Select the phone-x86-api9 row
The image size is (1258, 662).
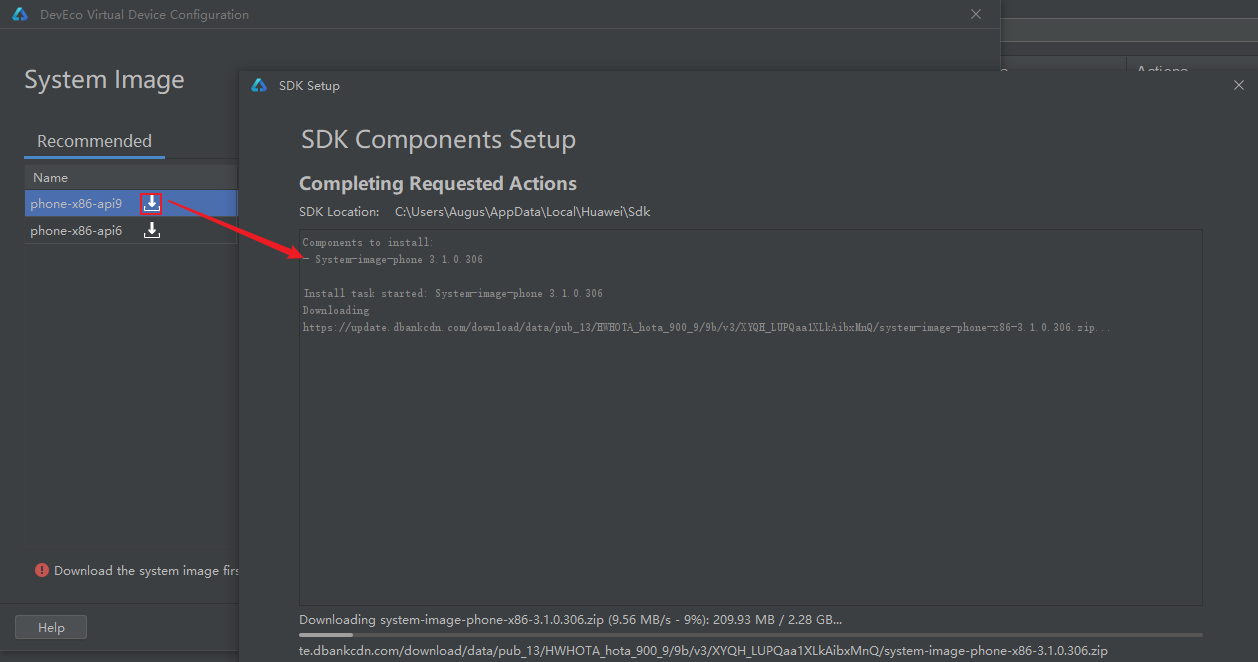click(132, 203)
